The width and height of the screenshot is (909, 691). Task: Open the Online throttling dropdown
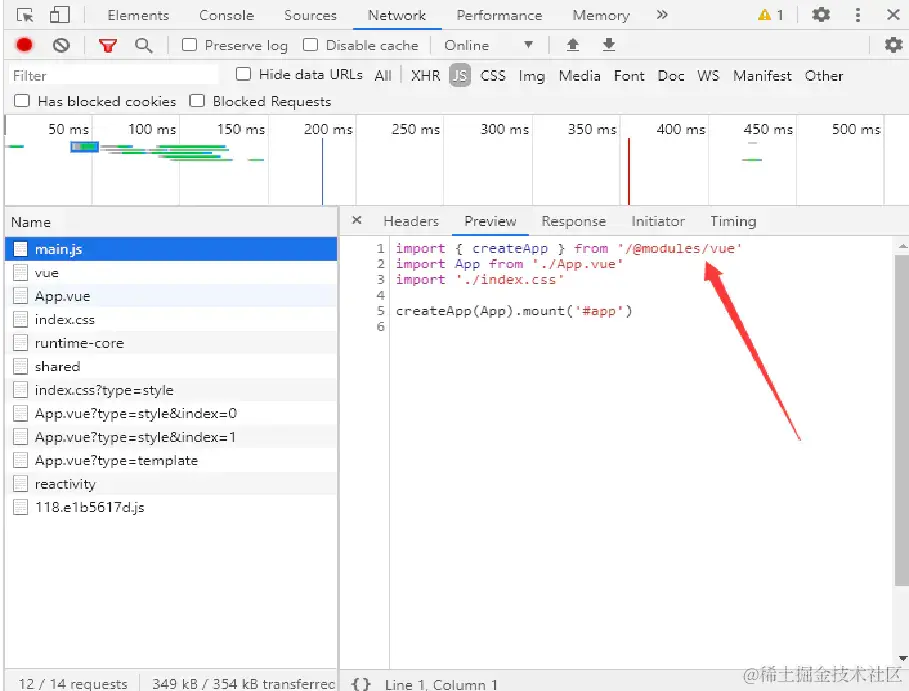(488, 45)
